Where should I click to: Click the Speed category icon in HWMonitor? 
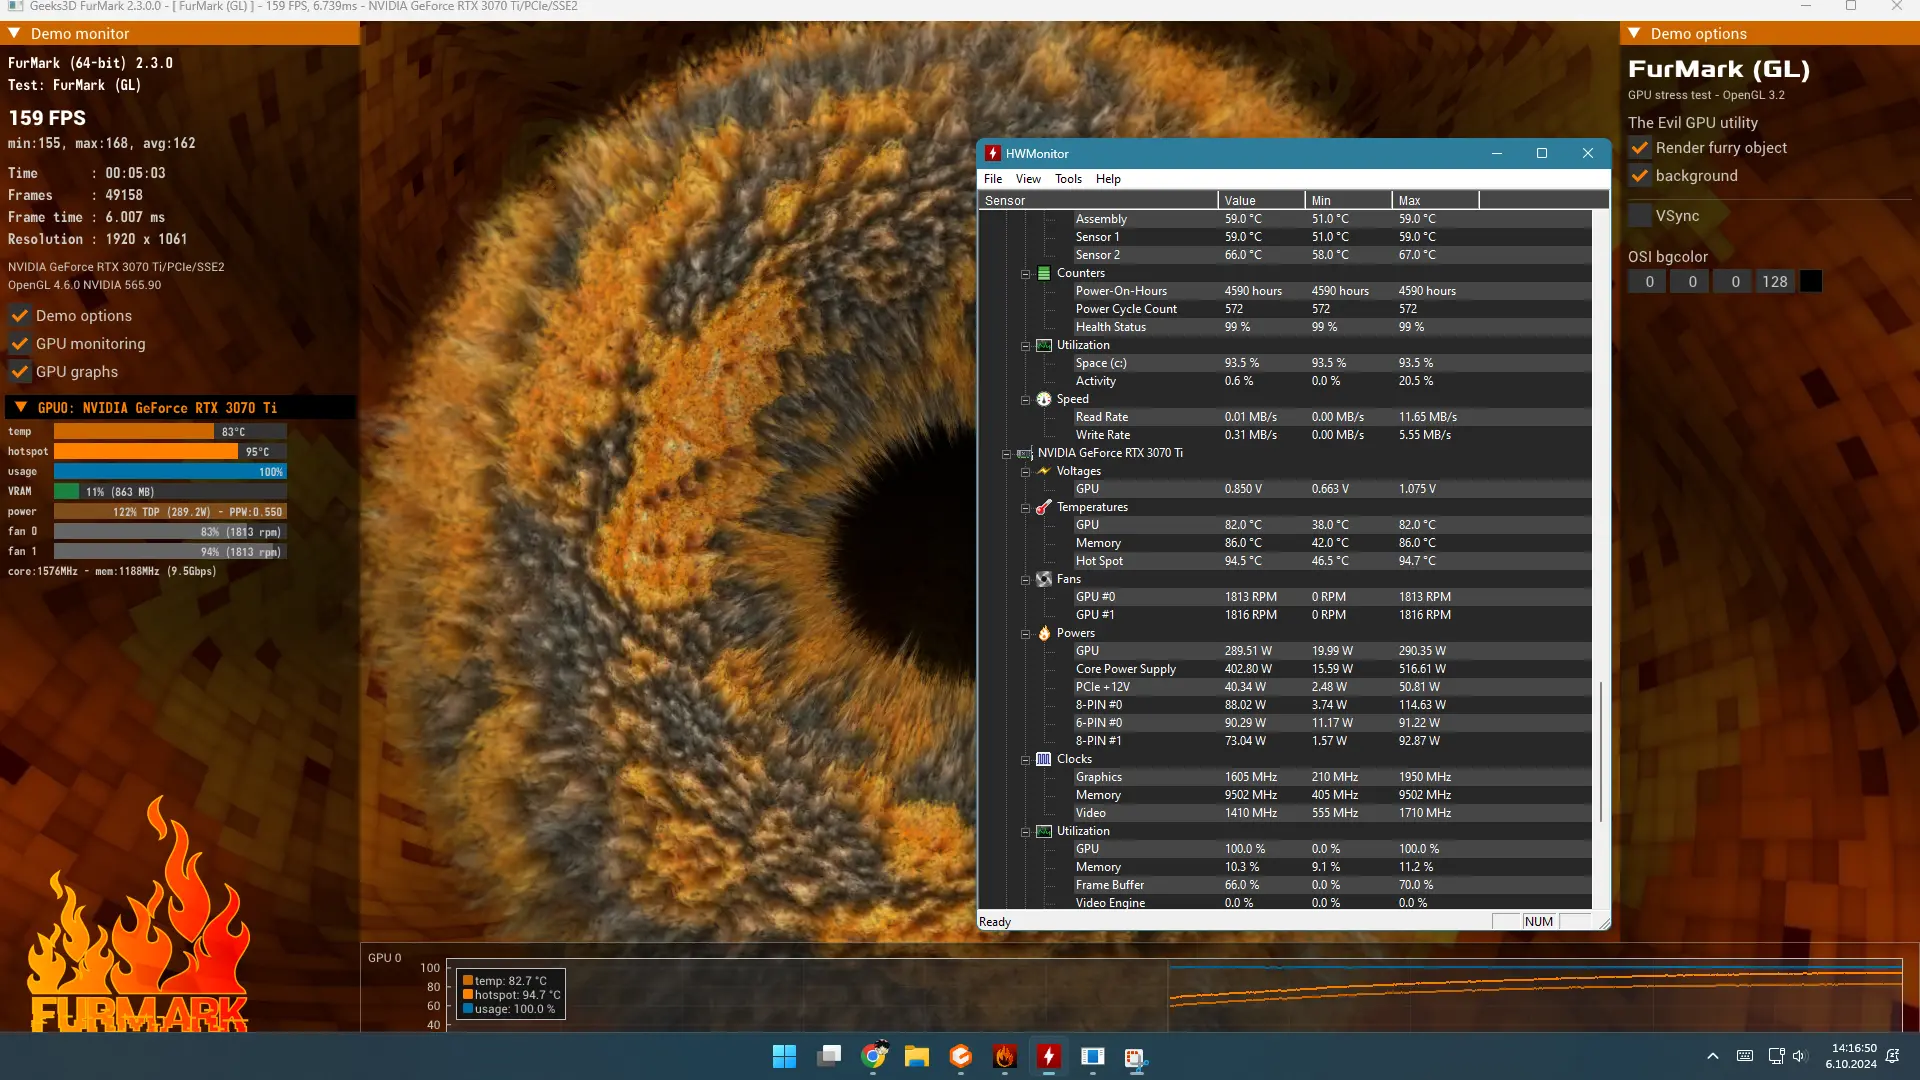1044,399
